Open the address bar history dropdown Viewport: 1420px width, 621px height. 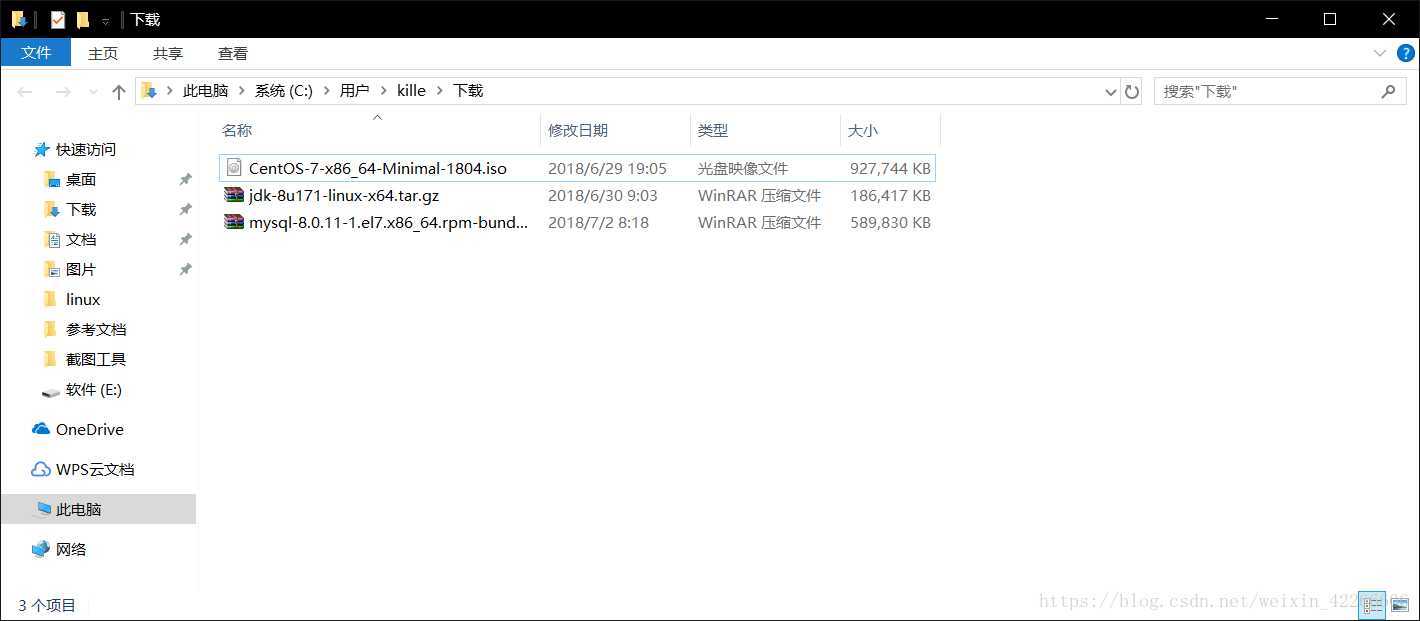[1110, 91]
